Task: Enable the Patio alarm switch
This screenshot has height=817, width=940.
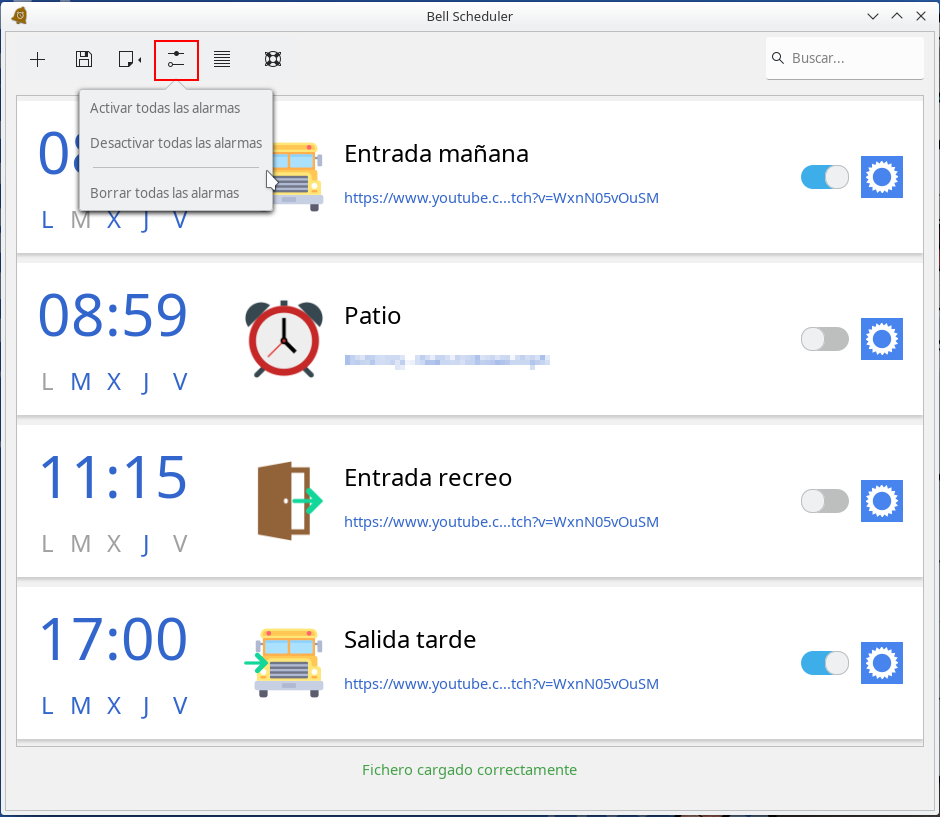Action: [x=824, y=339]
